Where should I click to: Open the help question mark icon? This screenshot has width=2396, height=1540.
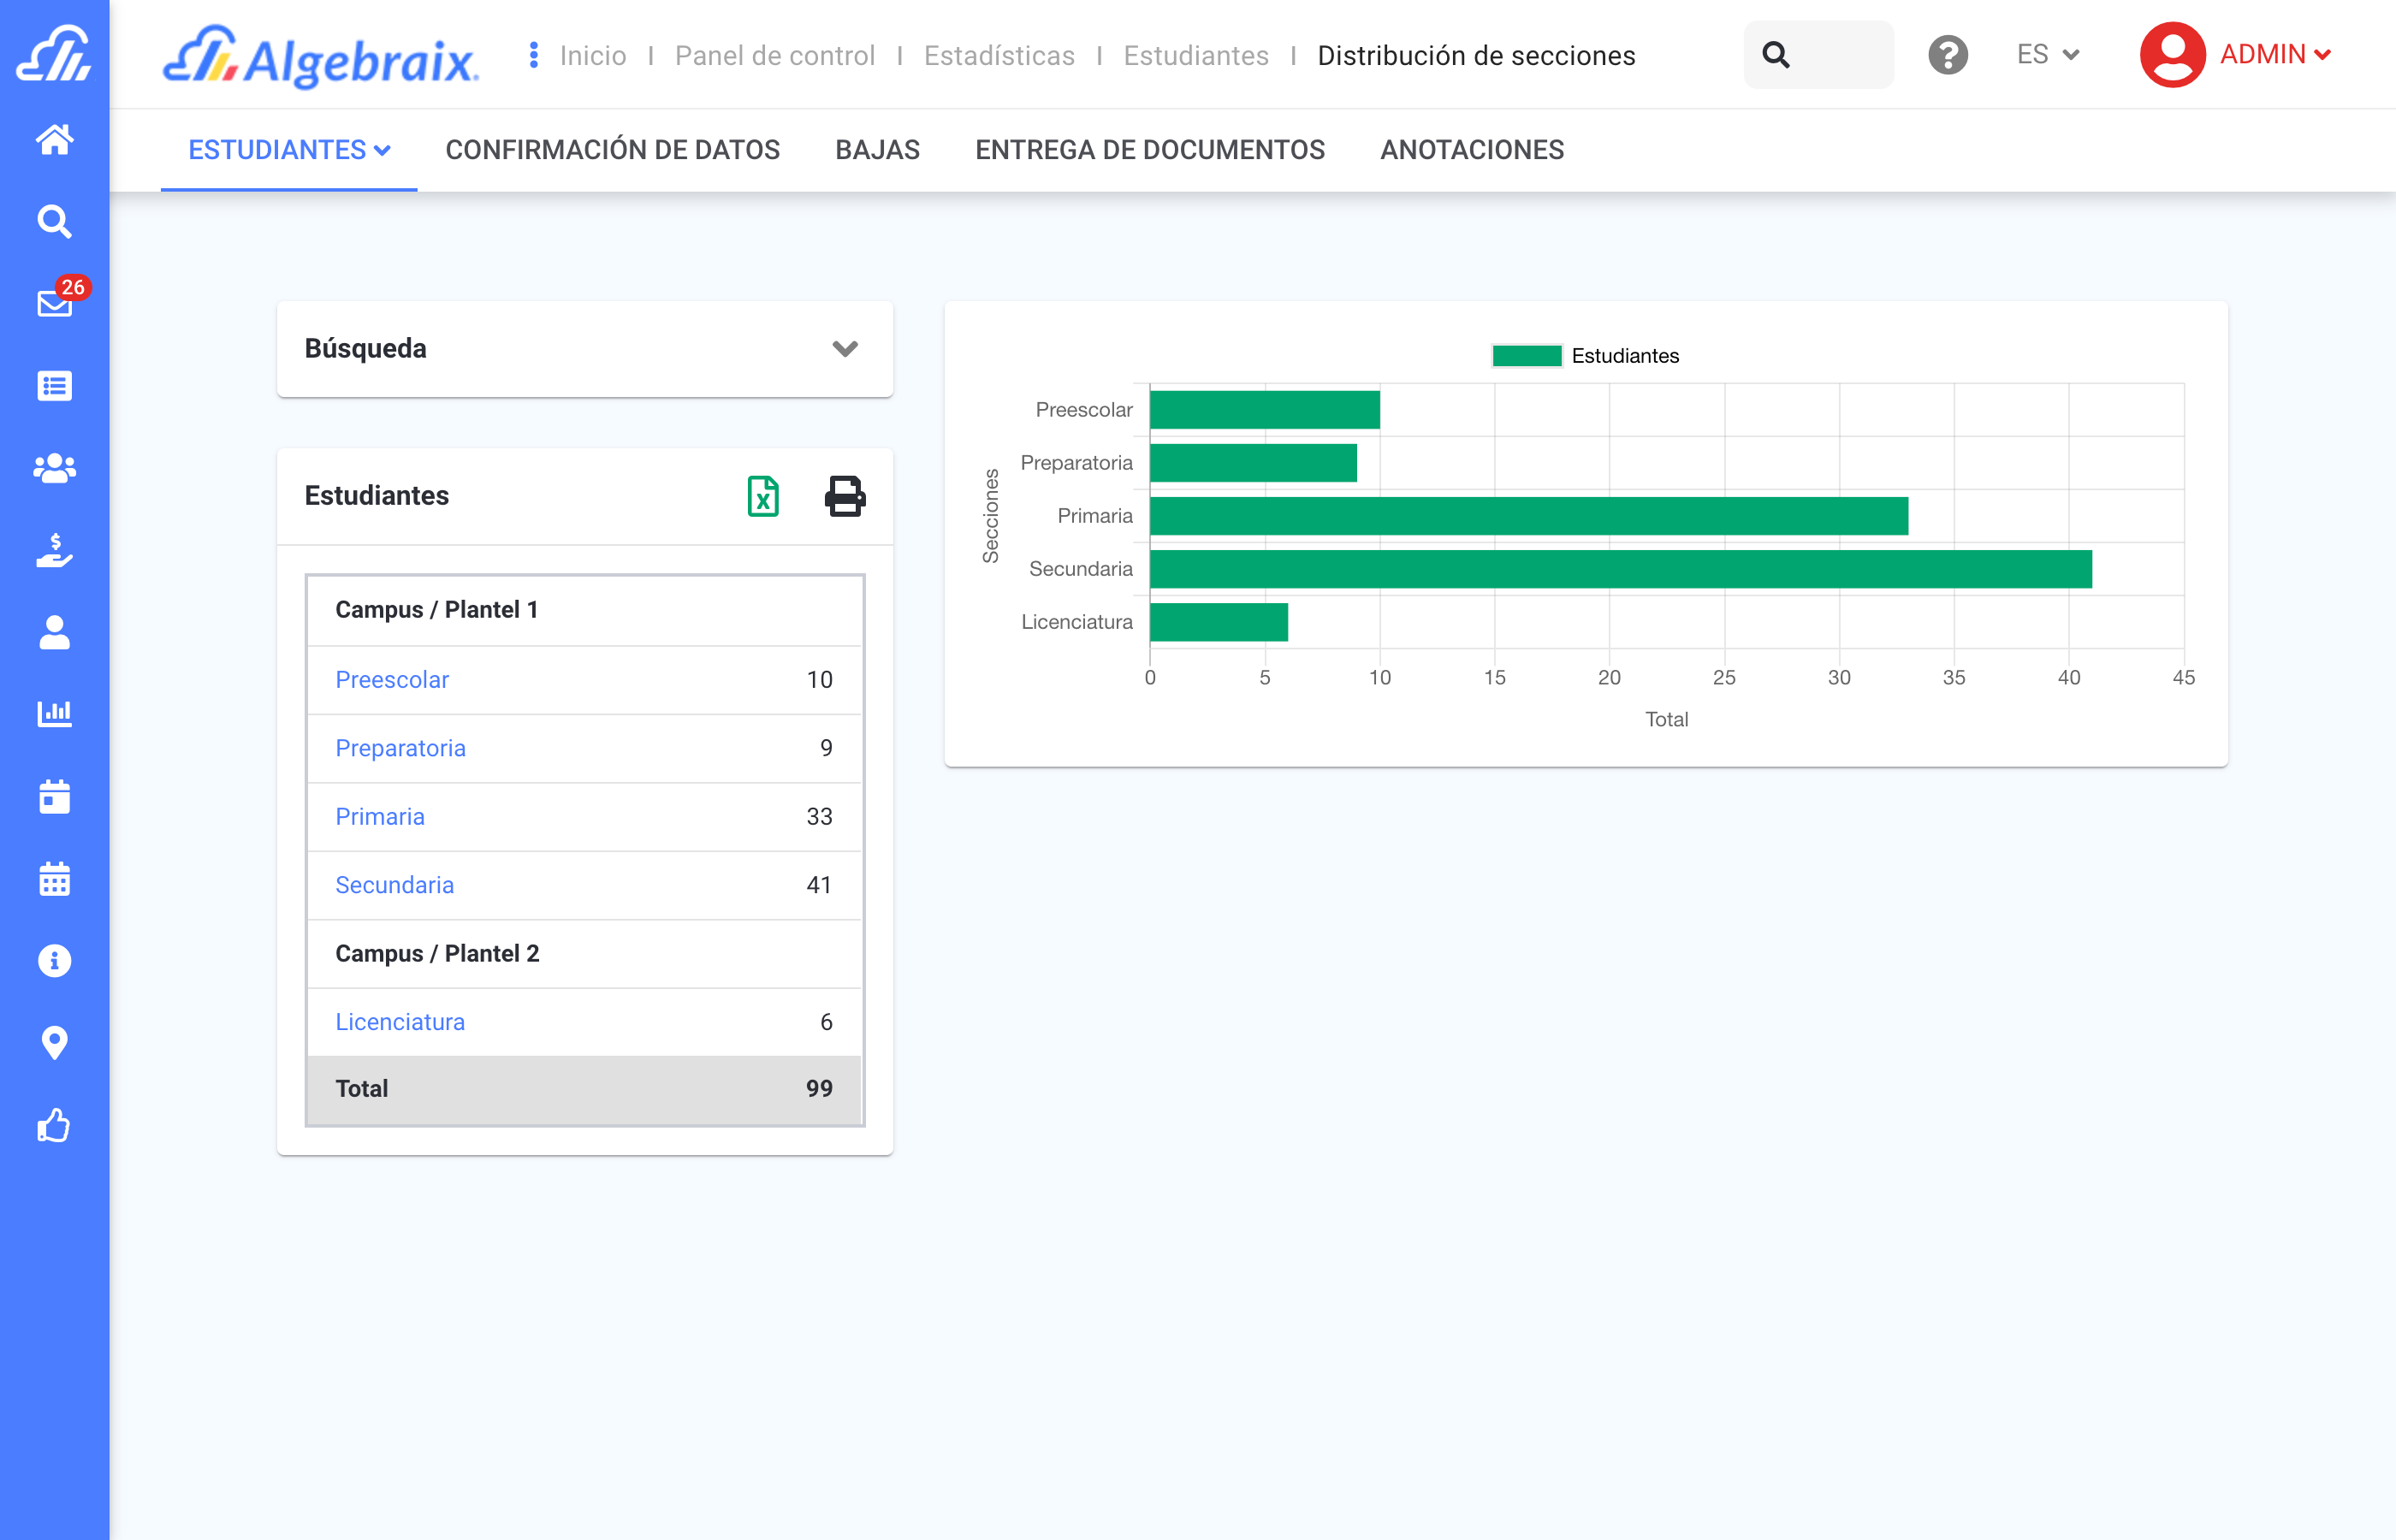coord(1947,55)
